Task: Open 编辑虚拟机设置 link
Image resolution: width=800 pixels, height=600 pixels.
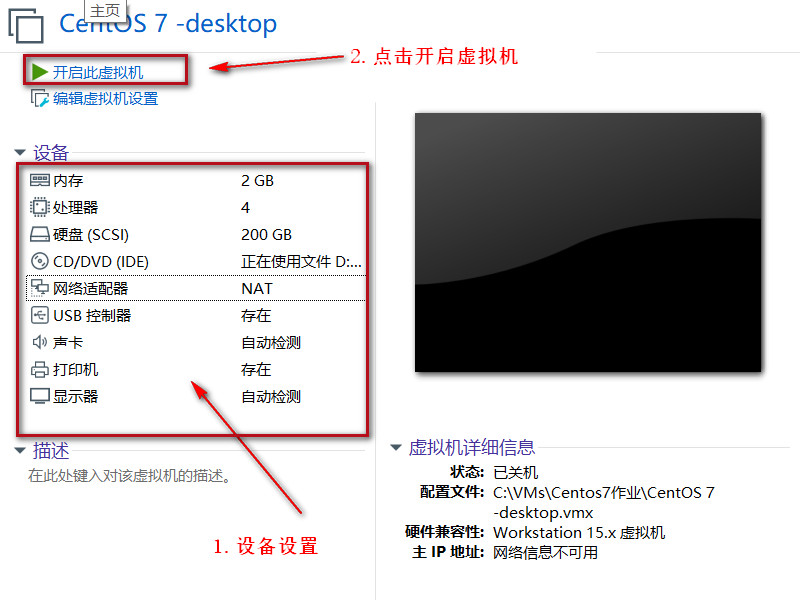Action: point(106,98)
